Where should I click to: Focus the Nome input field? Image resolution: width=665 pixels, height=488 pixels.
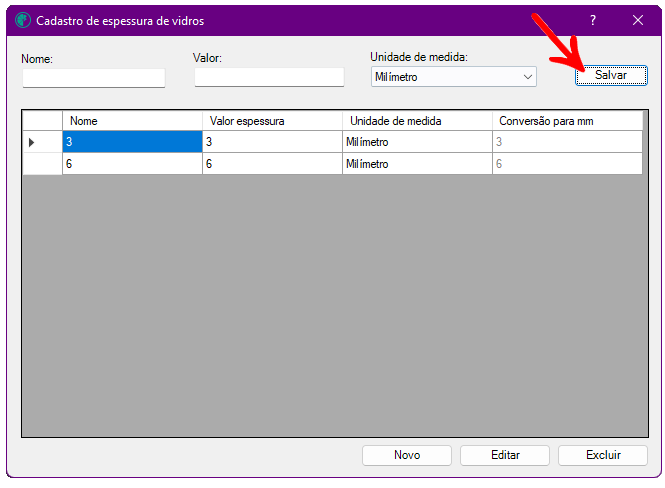pyautogui.click(x=94, y=78)
